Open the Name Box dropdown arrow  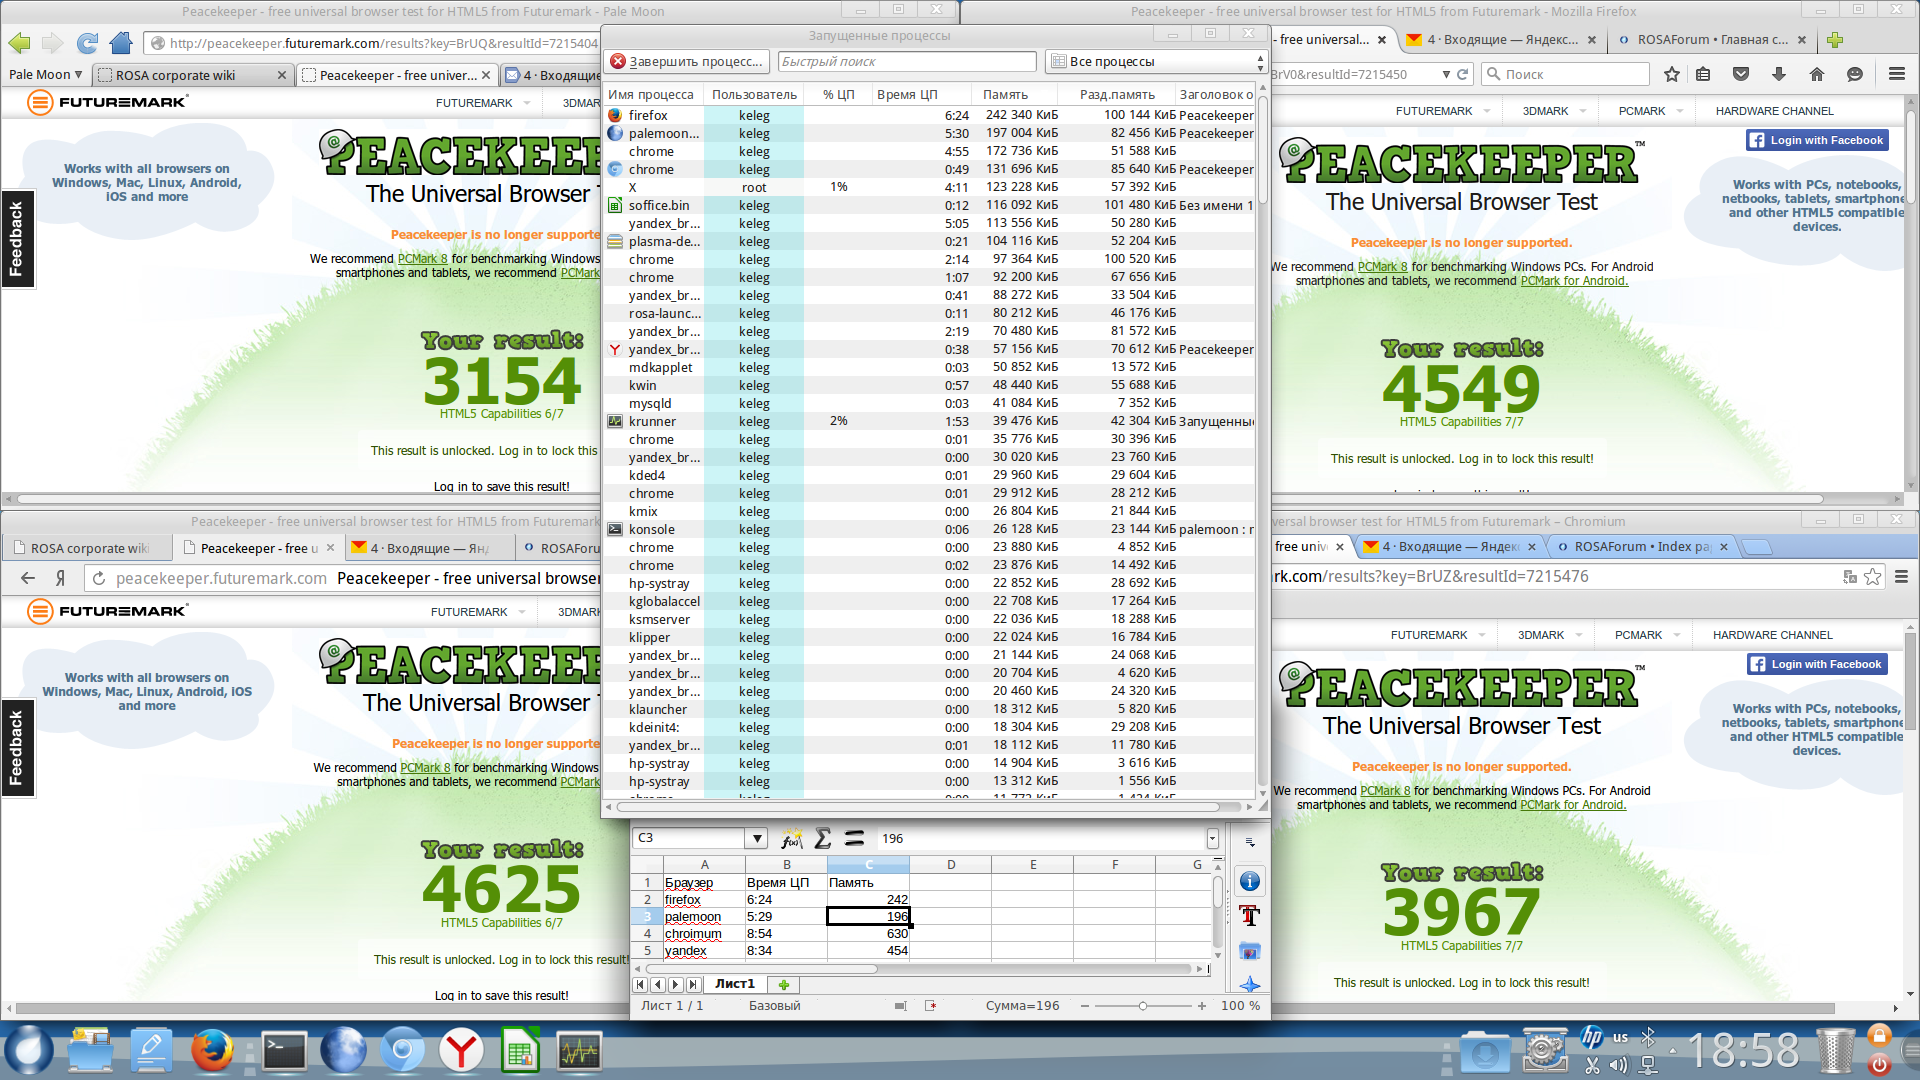point(757,839)
